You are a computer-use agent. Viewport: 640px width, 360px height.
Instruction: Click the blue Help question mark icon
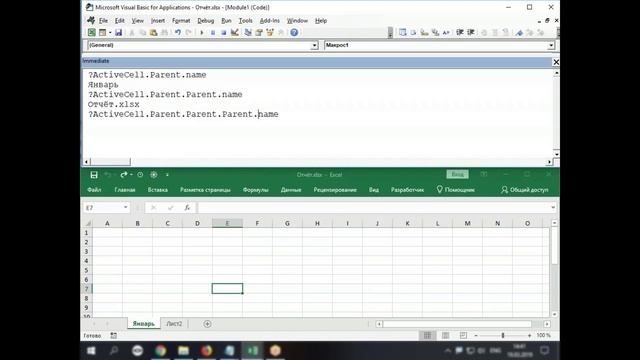coord(294,33)
